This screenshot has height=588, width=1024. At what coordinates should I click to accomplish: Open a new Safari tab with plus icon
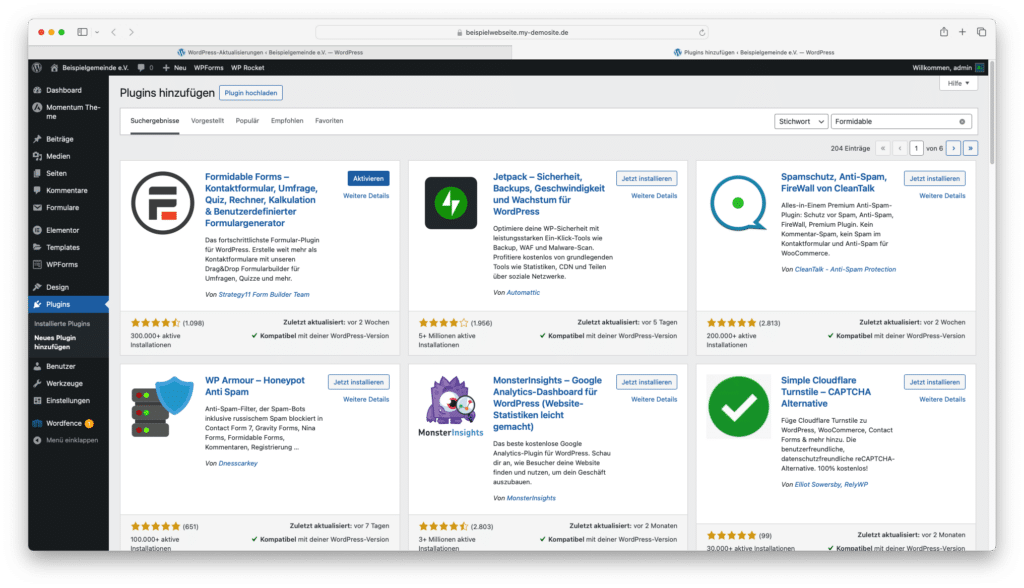(x=962, y=31)
